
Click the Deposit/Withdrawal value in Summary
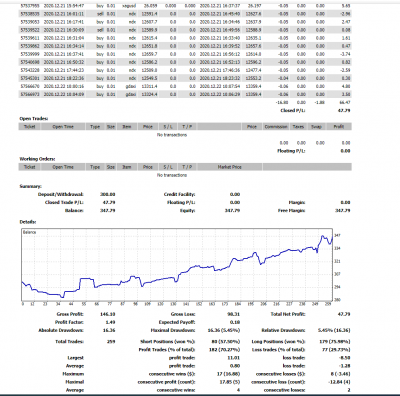coord(107,194)
